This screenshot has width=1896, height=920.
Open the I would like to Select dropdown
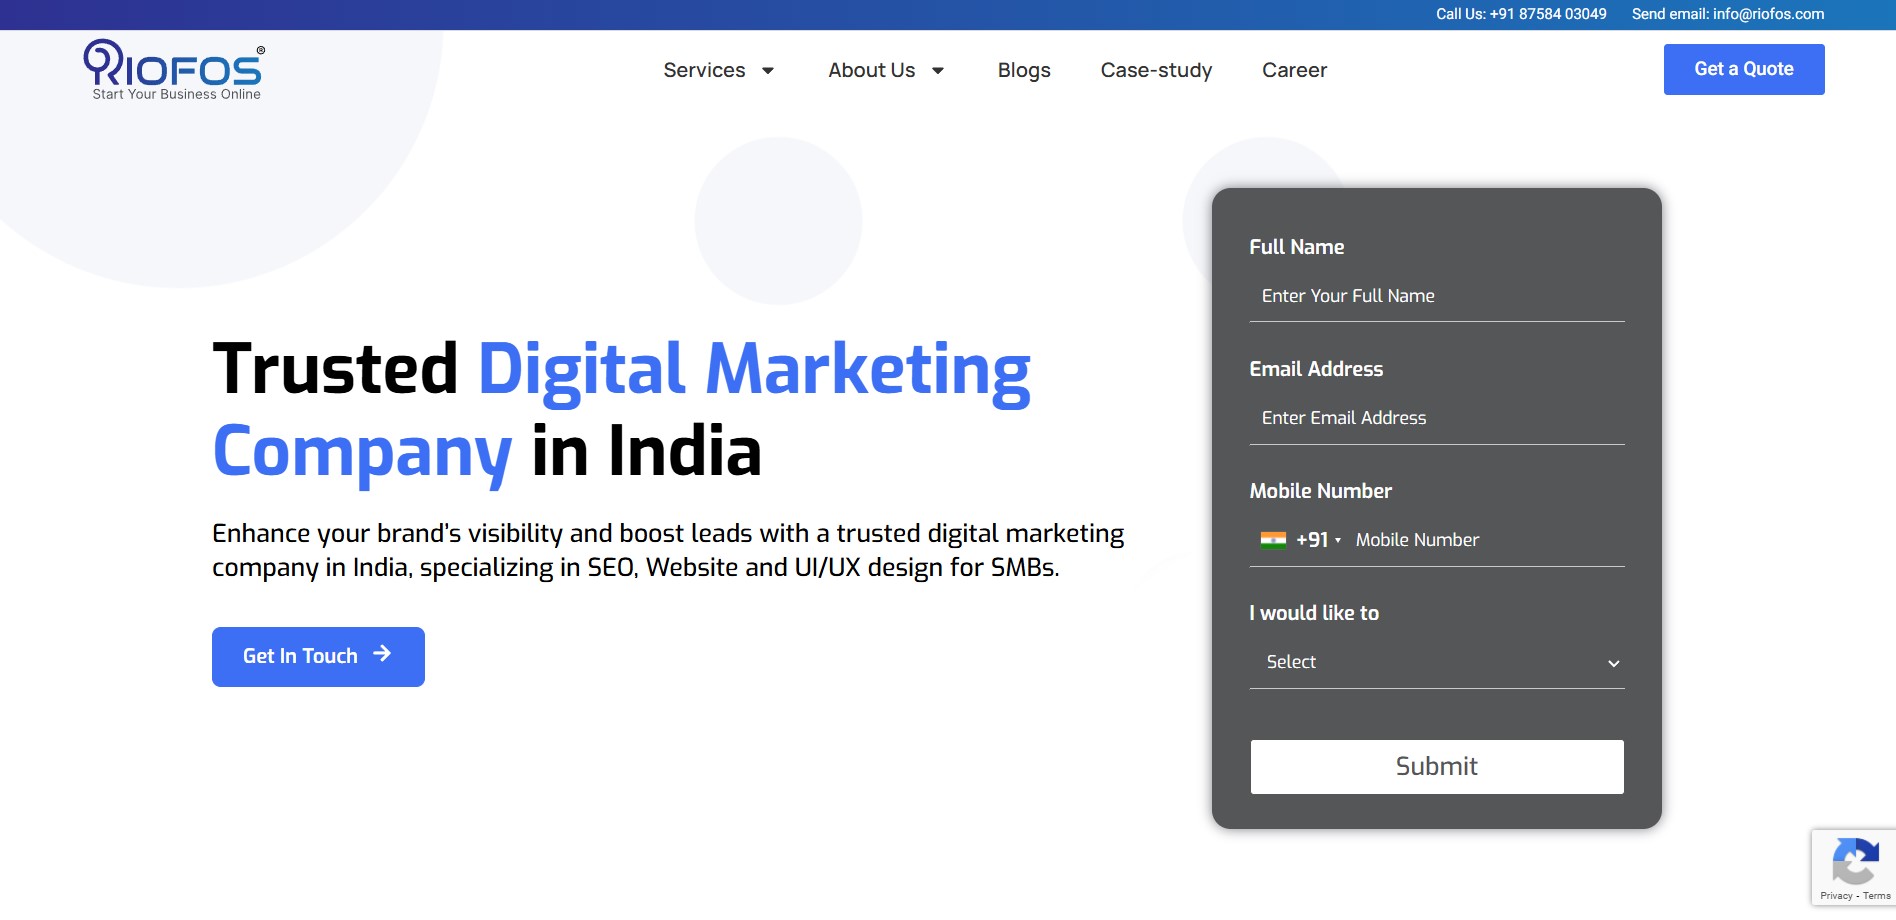[x=1437, y=662]
